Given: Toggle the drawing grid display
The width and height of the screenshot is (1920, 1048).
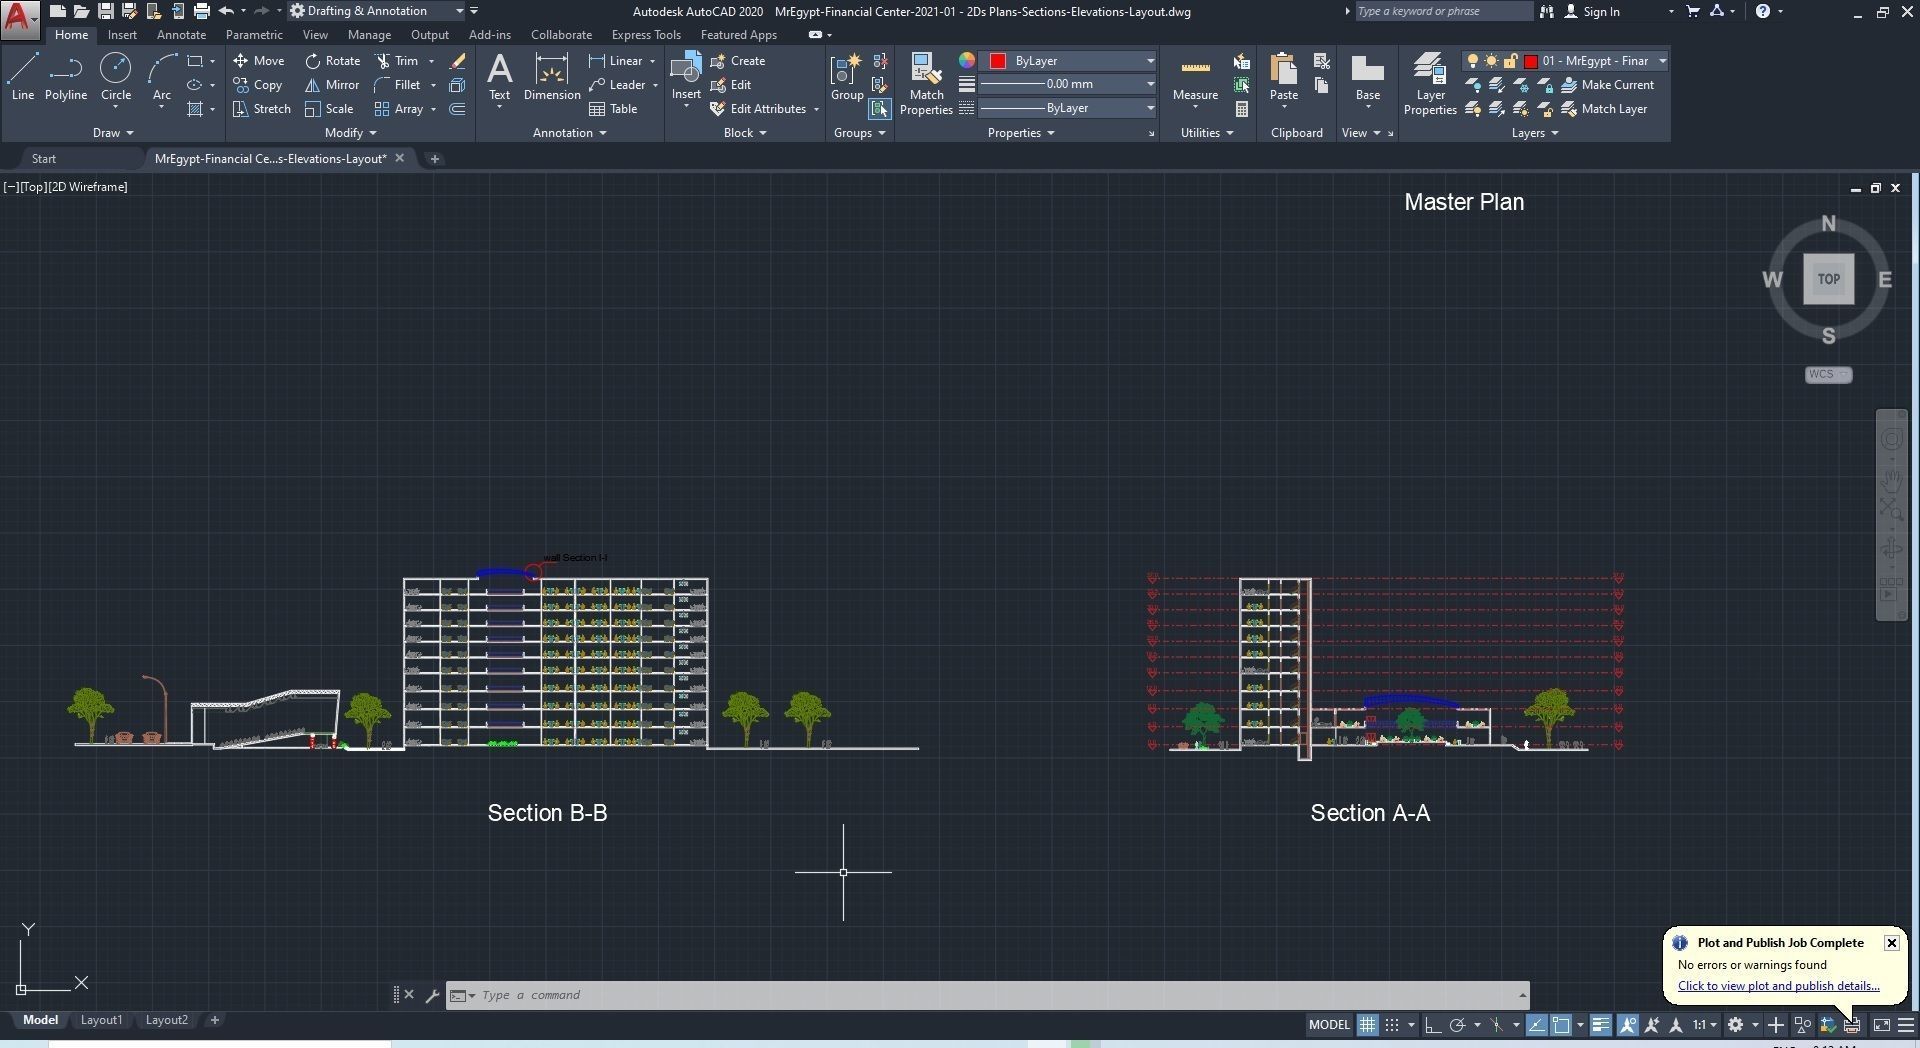Looking at the screenshot, I should click(1367, 1025).
